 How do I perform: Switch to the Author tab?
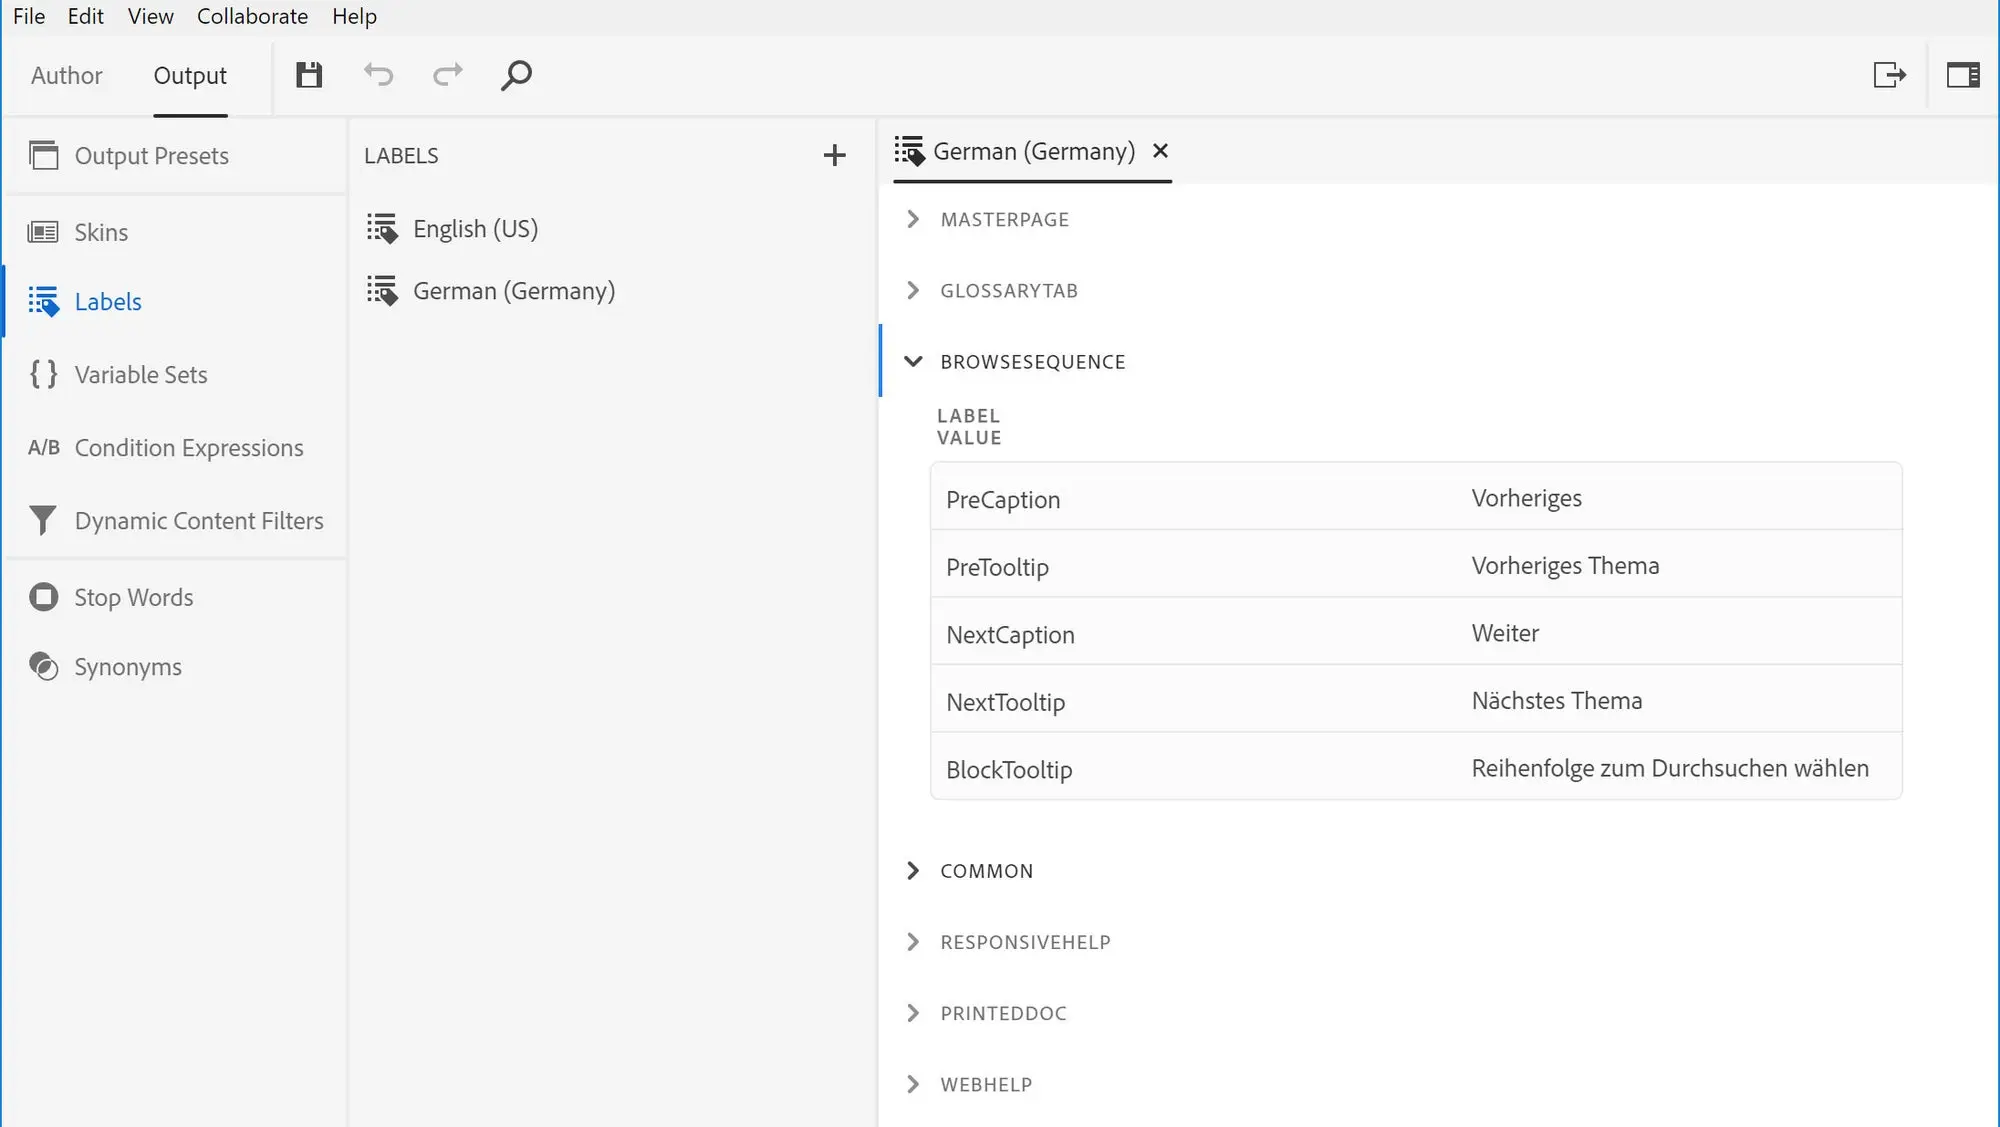[x=66, y=75]
